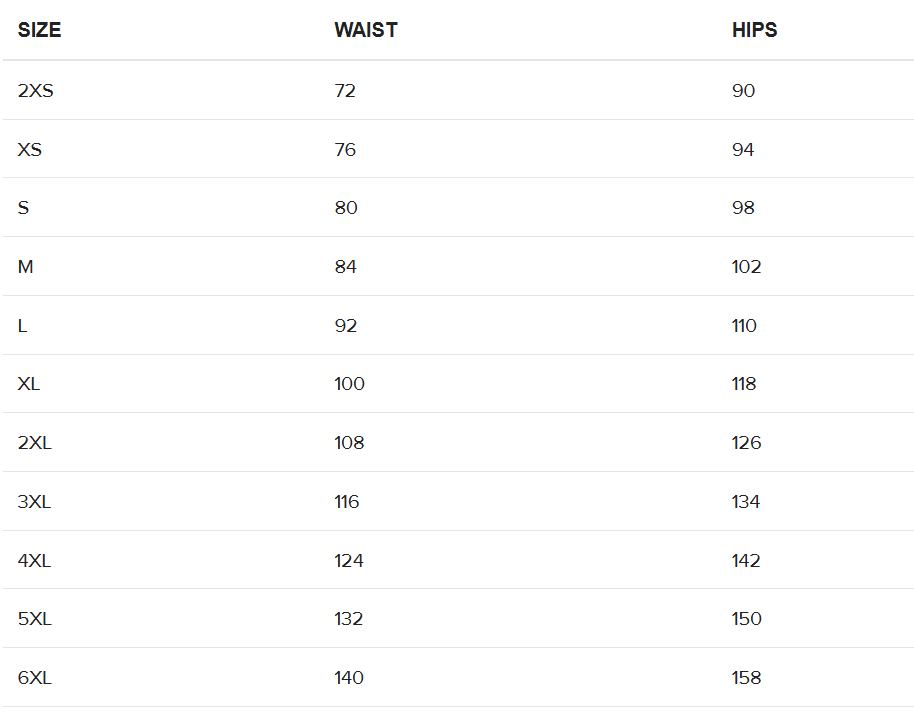Click the S size label
Viewport: 914px width, 718px height.
click(x=23, y=208)
